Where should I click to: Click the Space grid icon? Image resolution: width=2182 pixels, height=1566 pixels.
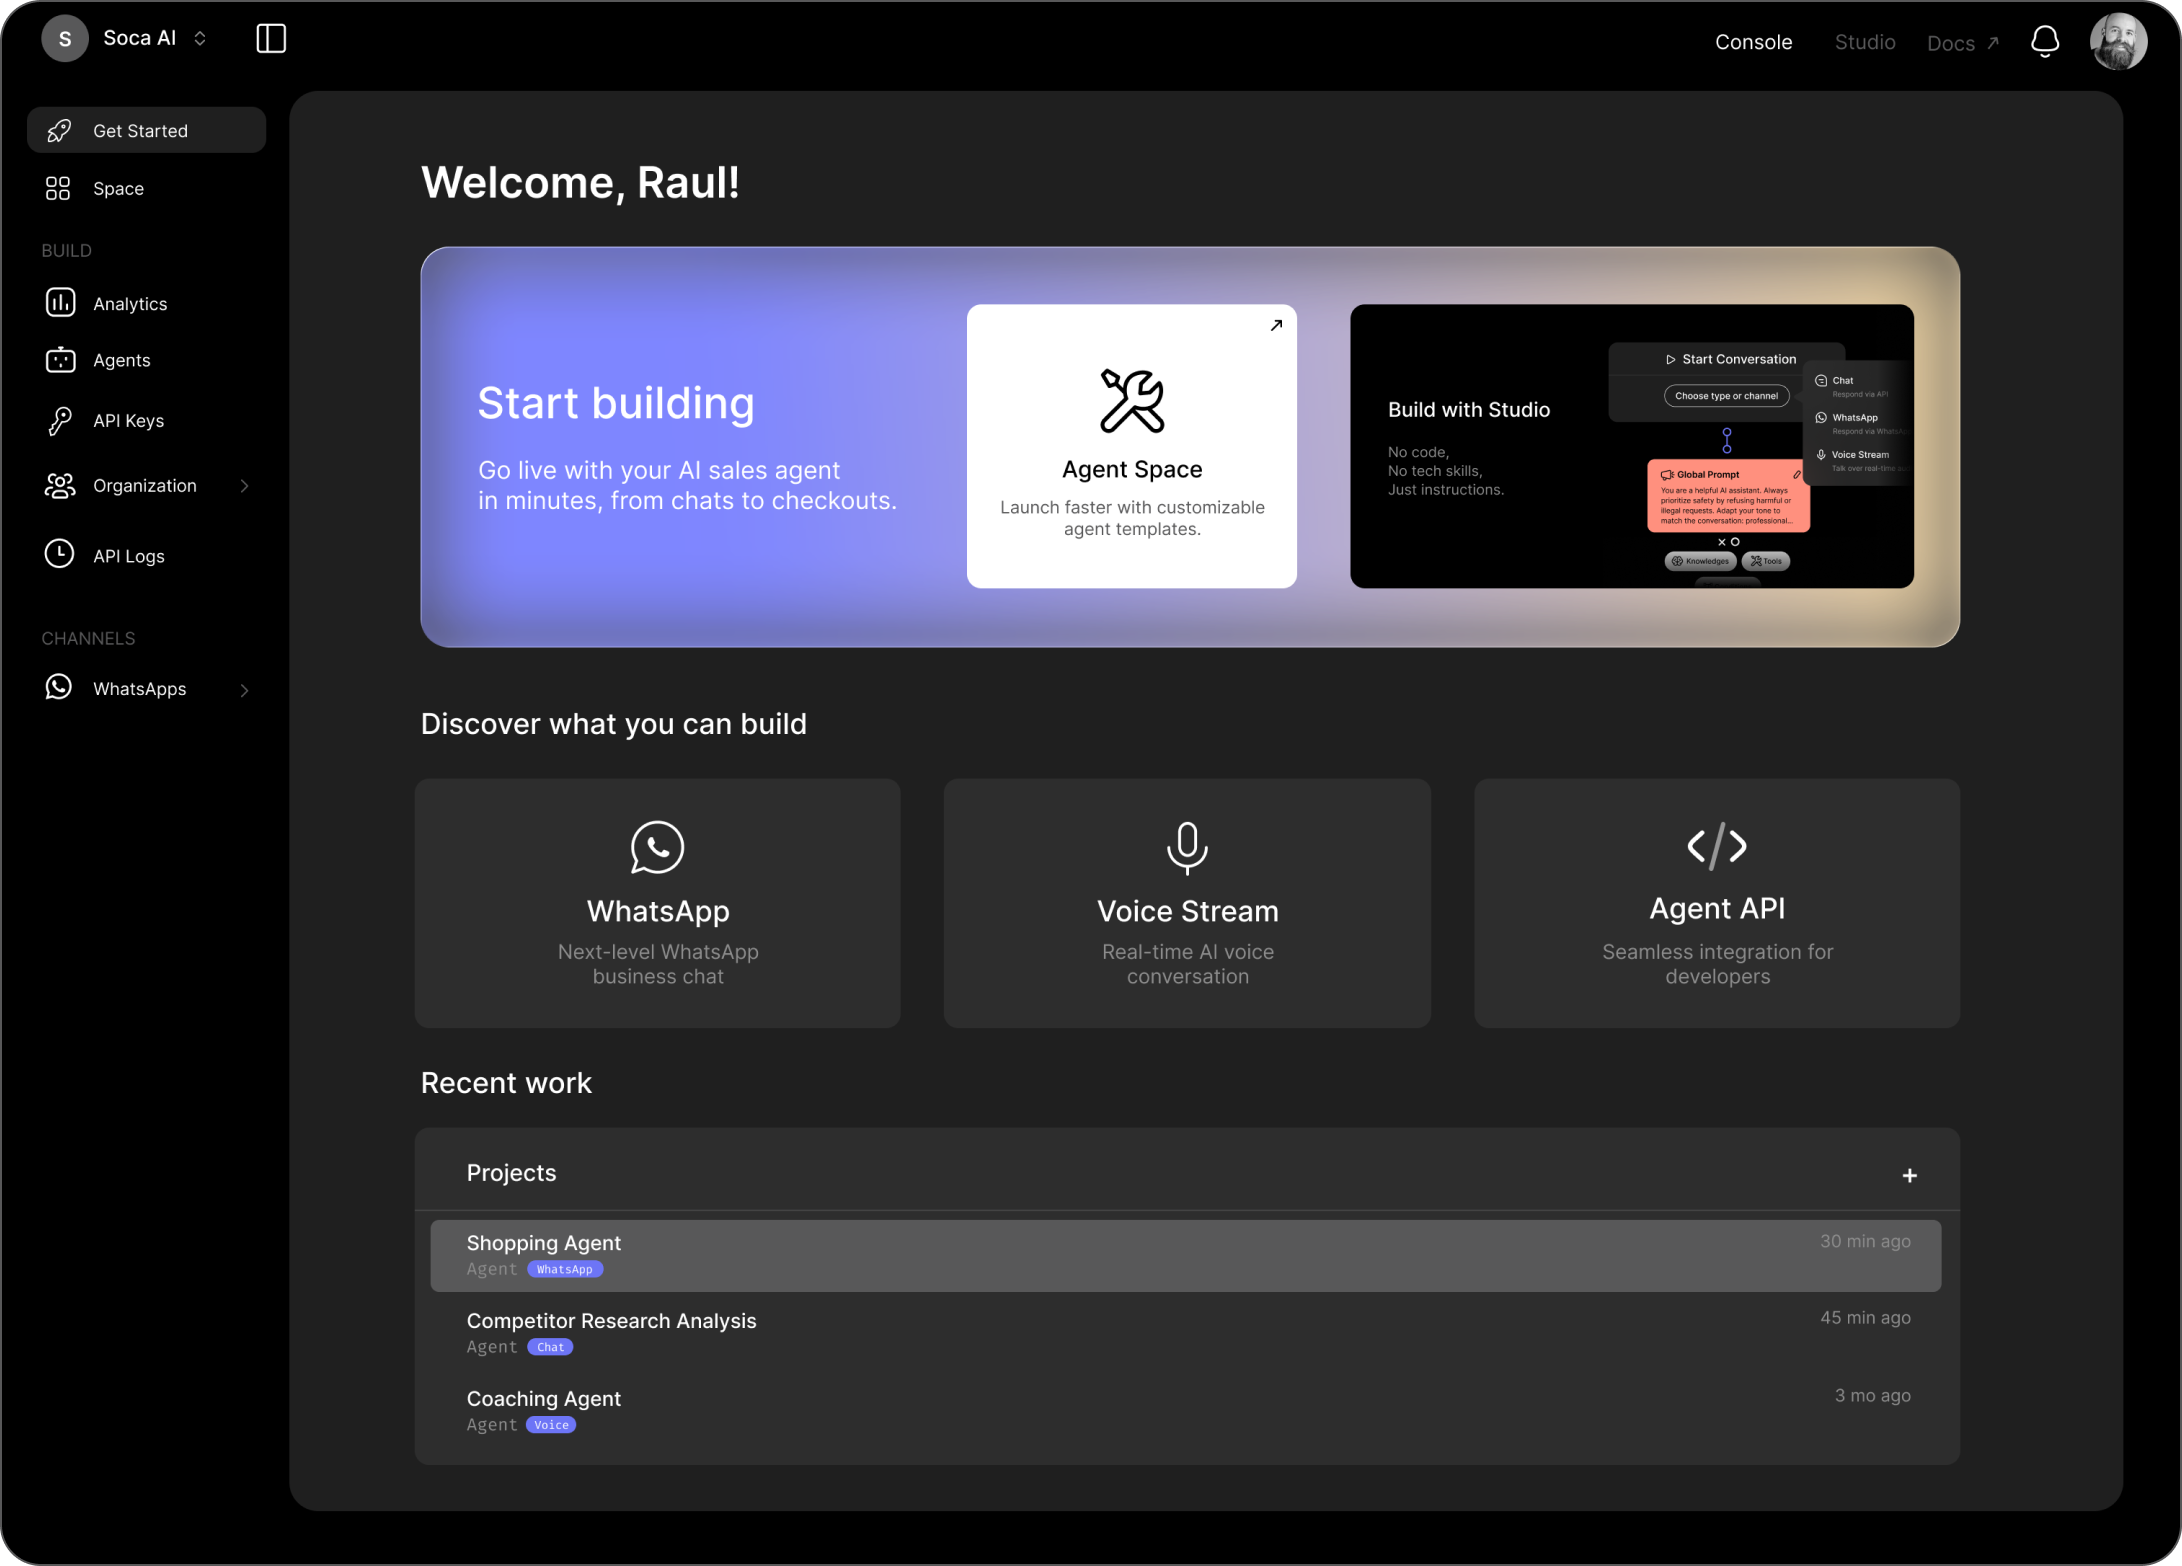coord(58,189)
